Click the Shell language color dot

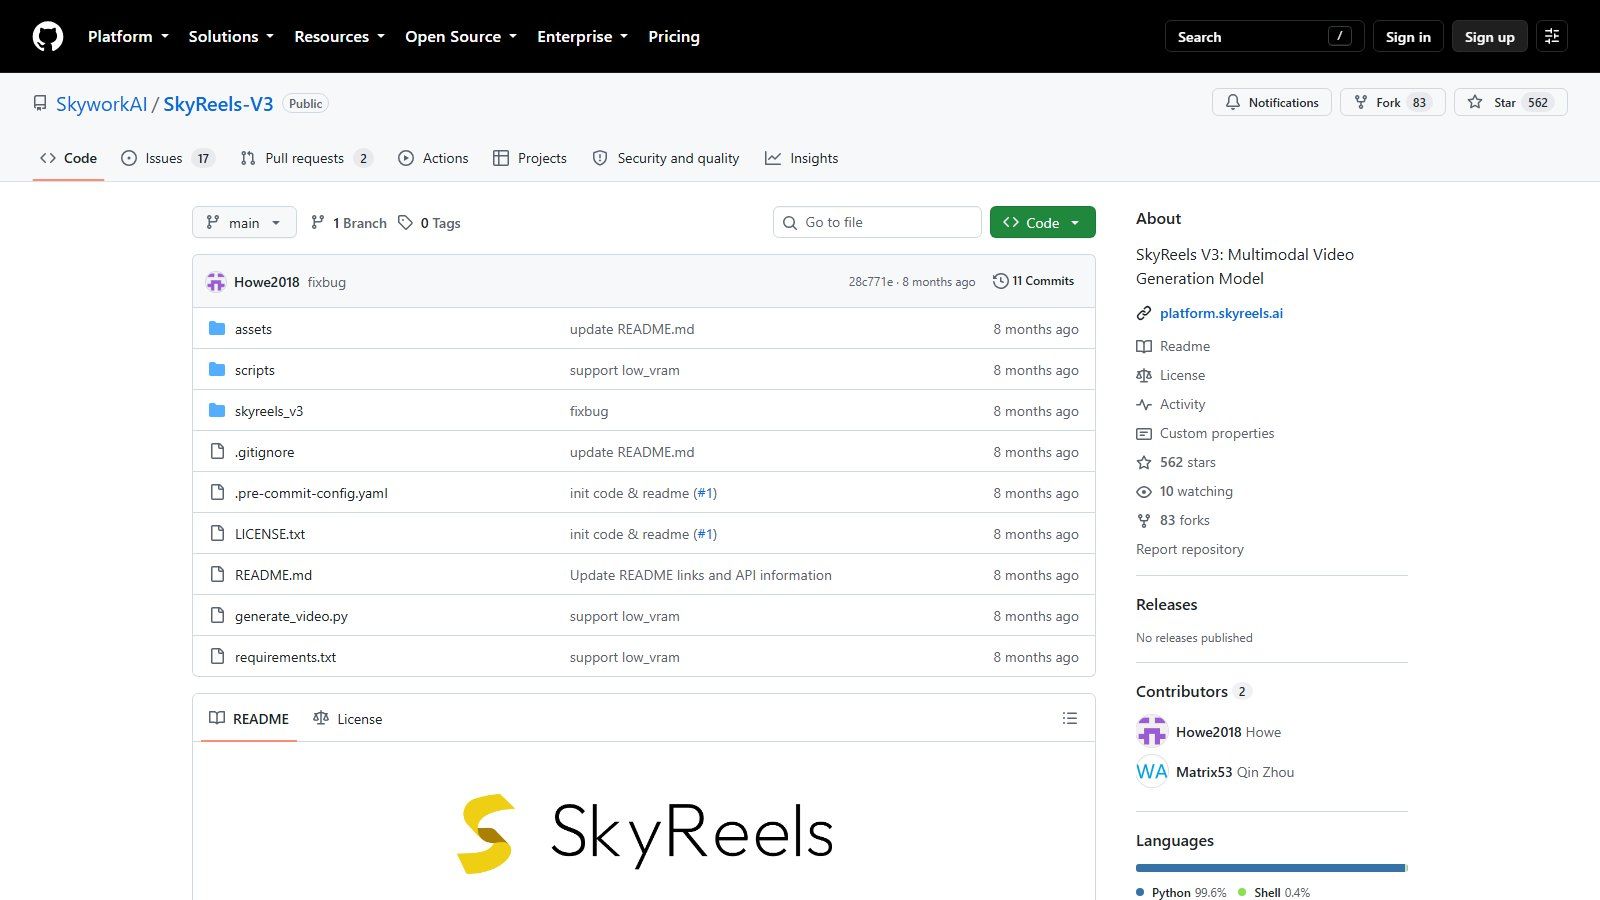pos(1242,892)
